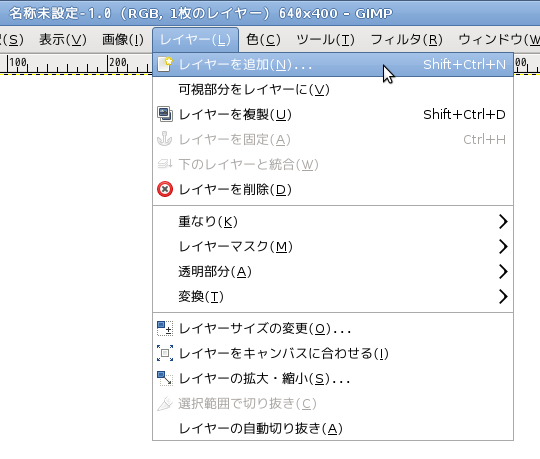Click the duplicate layer icon beside レイヤーを複製
The height and width of the screenshot is (459, 540).
point(165,114)
